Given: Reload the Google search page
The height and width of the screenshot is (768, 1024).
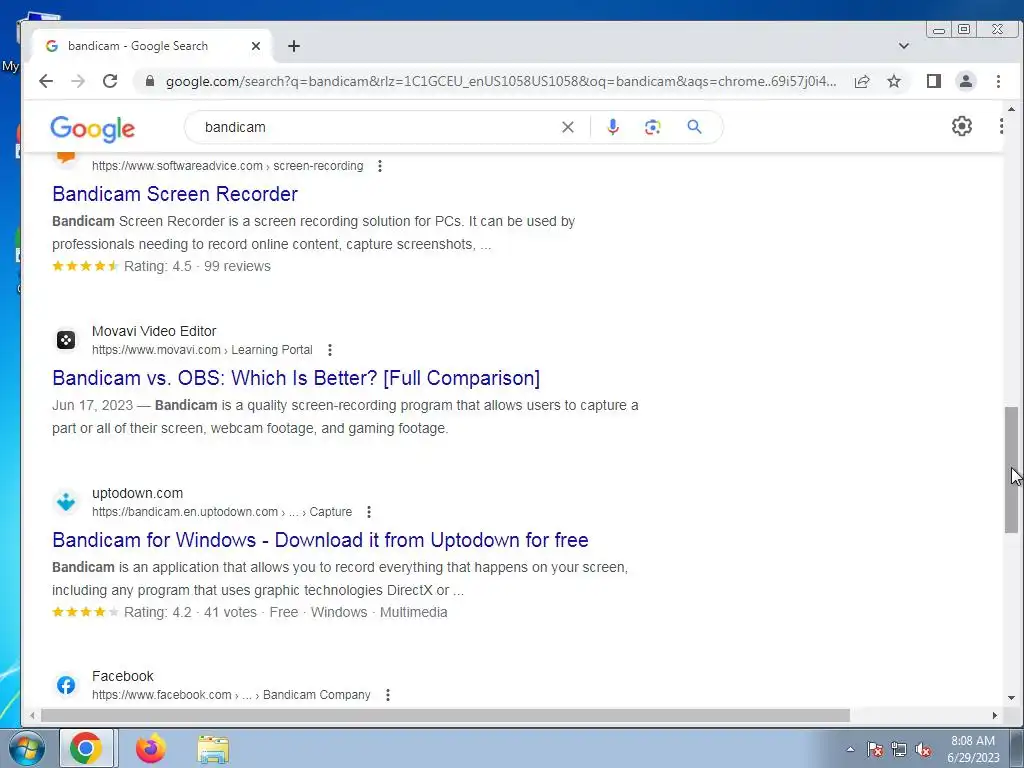Looking at the screenshot, I should click(x=110, y=81).
